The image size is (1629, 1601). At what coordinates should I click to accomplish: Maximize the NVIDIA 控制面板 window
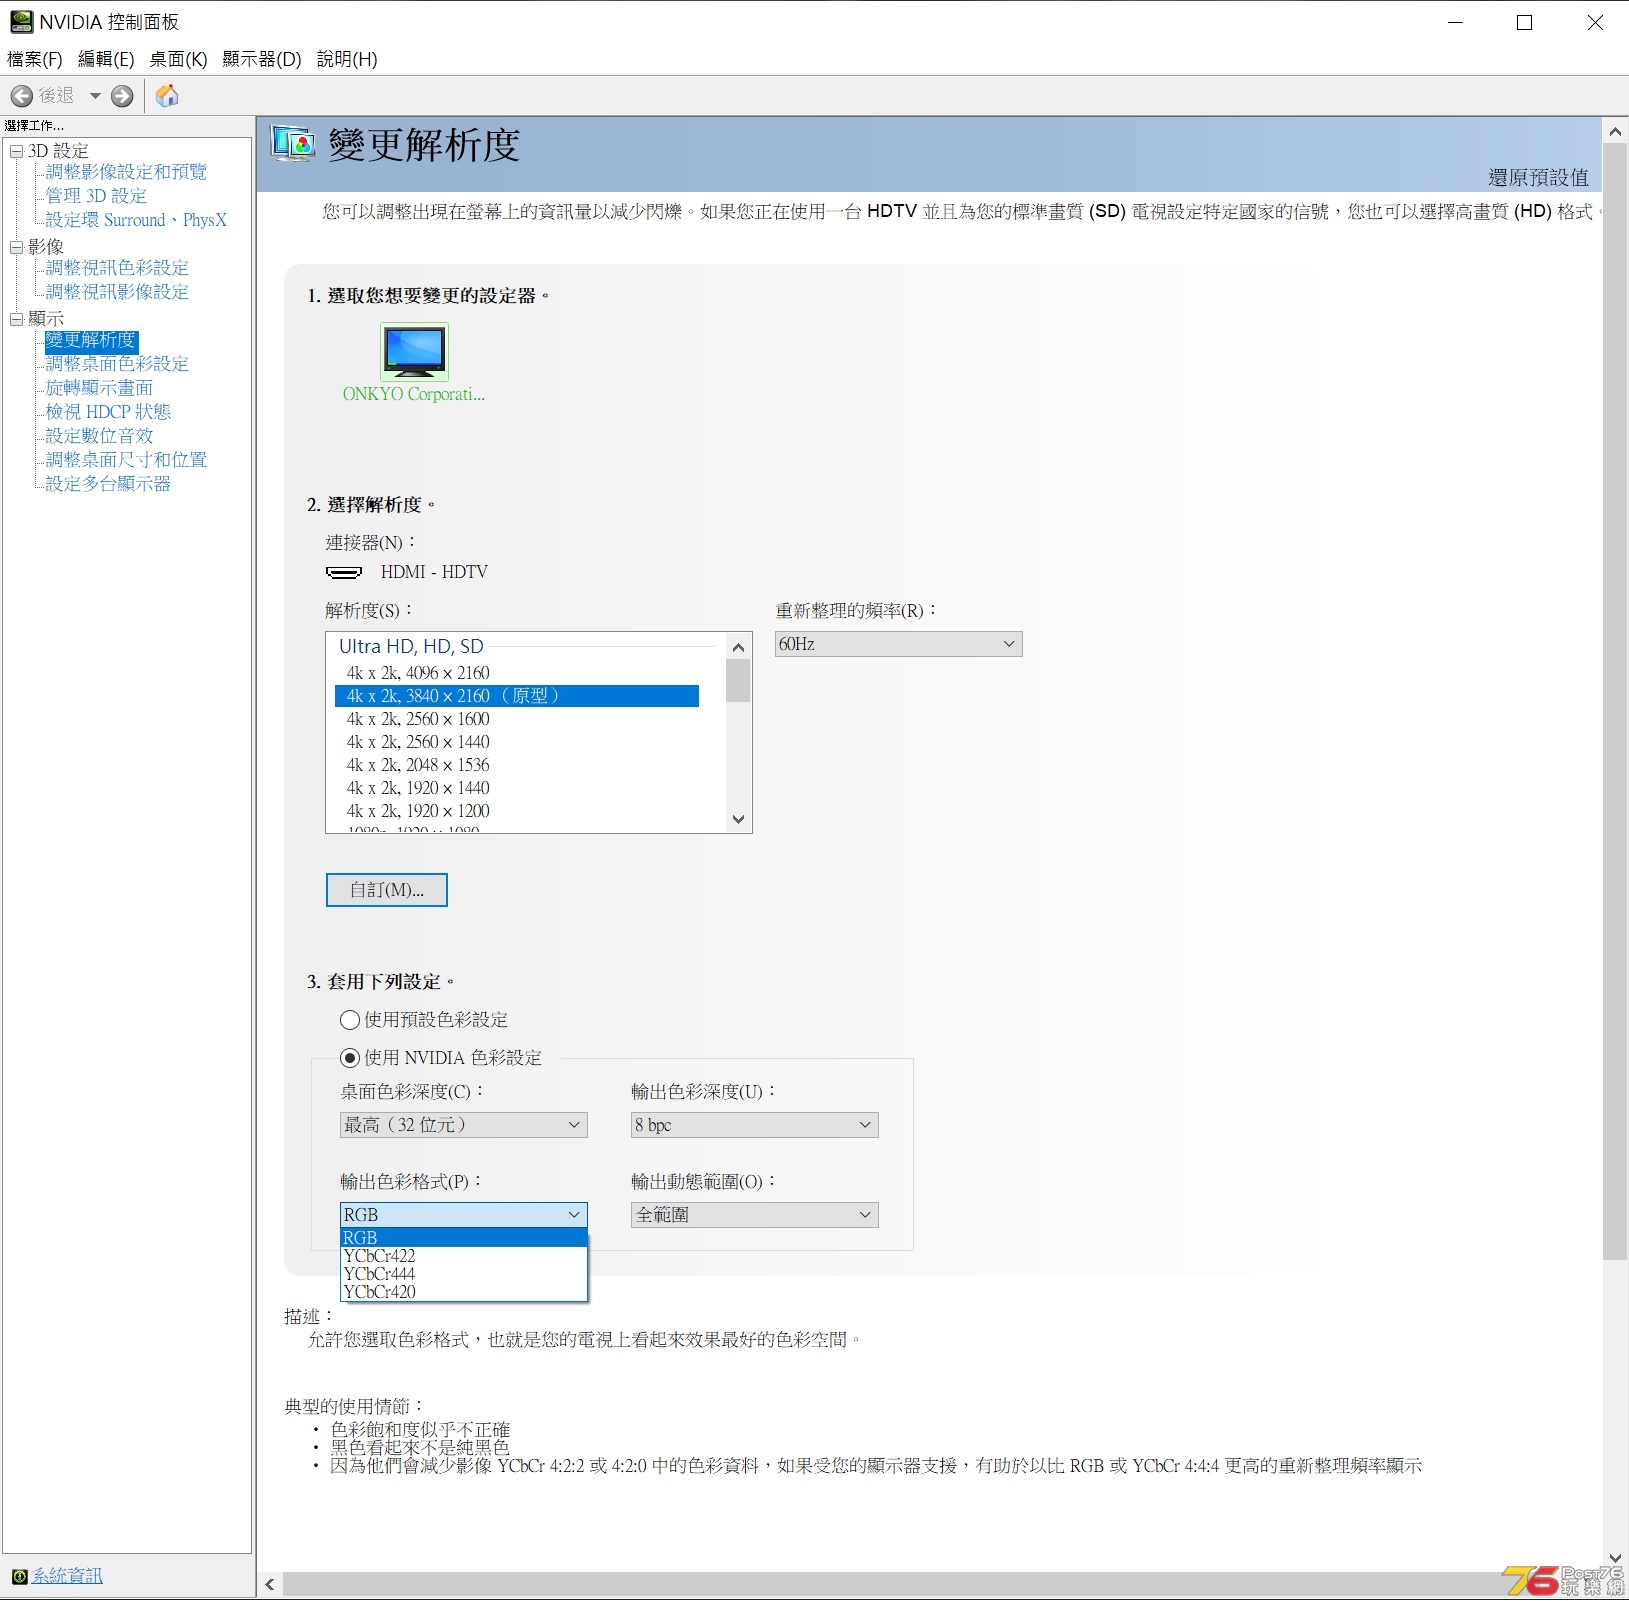[x=1525, y=23]
